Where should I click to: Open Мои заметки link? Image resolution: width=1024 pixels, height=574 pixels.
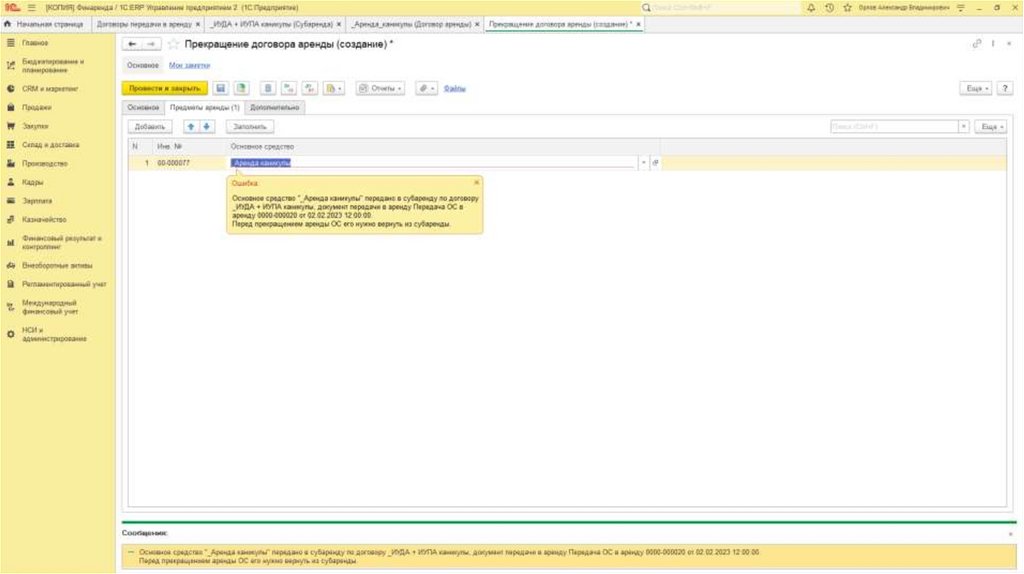(x=189, y=65)
